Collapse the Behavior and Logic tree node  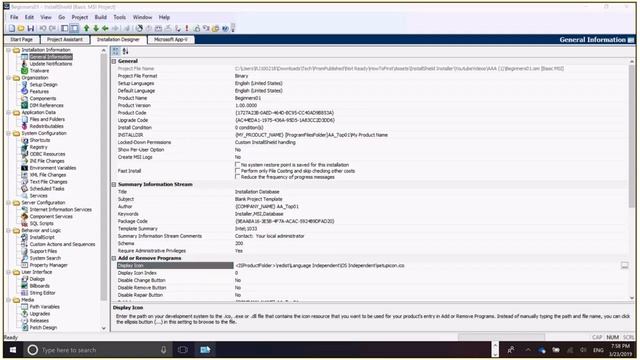(9, 230)
